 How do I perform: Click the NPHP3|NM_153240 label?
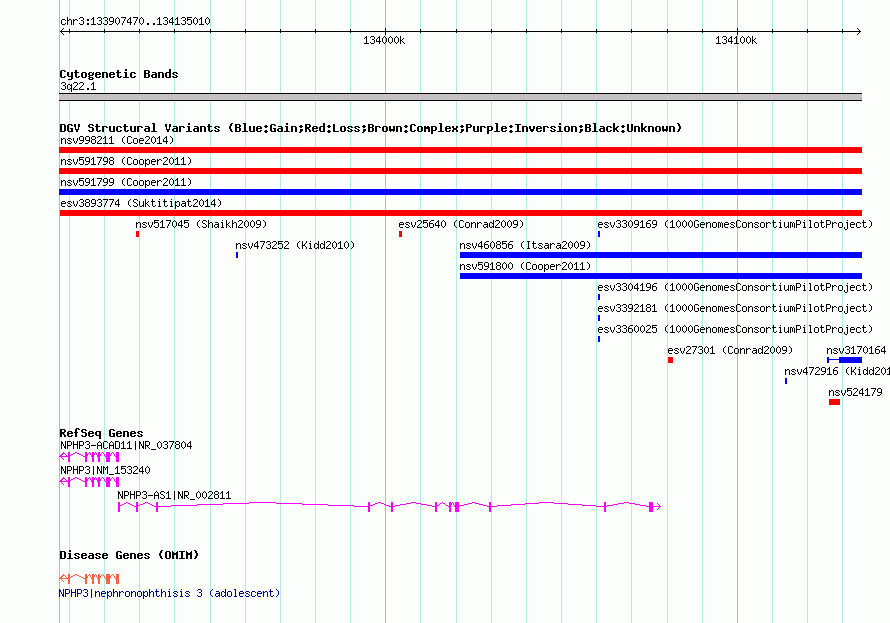click(x=105, y=471)
